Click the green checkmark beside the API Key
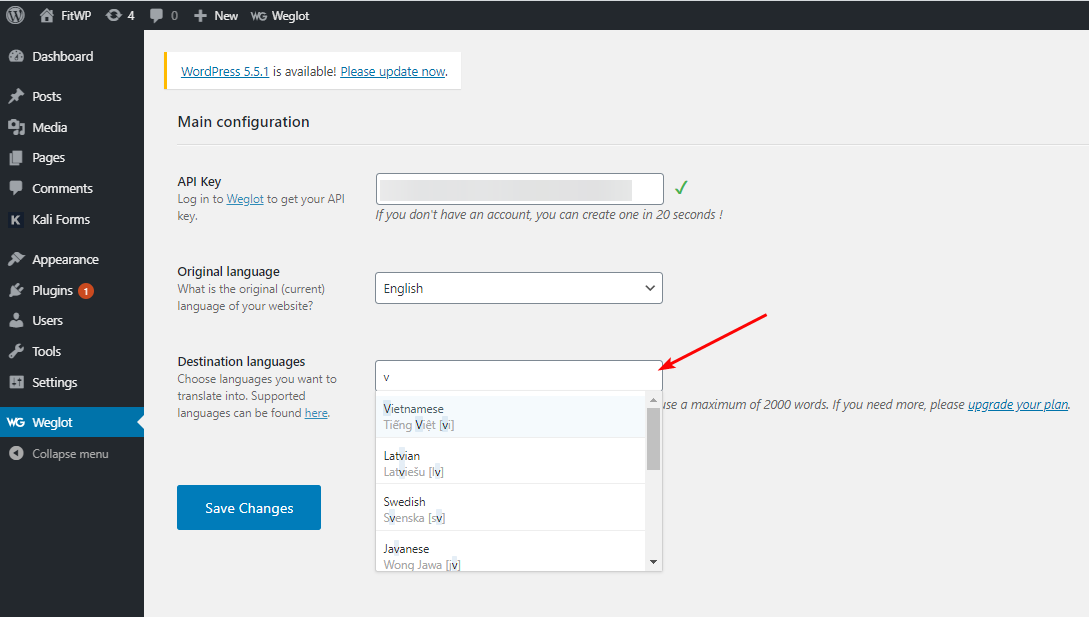Viewport: 1089px width, 617px height. (x=681, y=188)
